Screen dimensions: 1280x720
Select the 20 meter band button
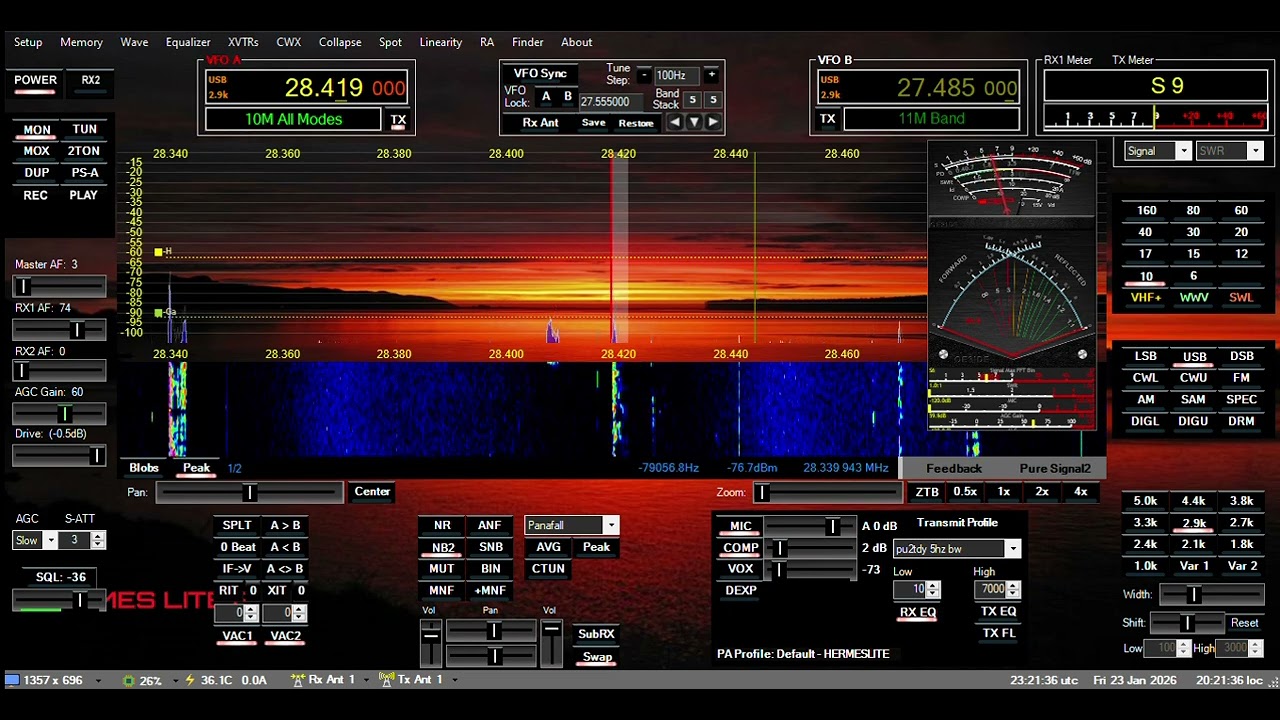click(1241, 232)
